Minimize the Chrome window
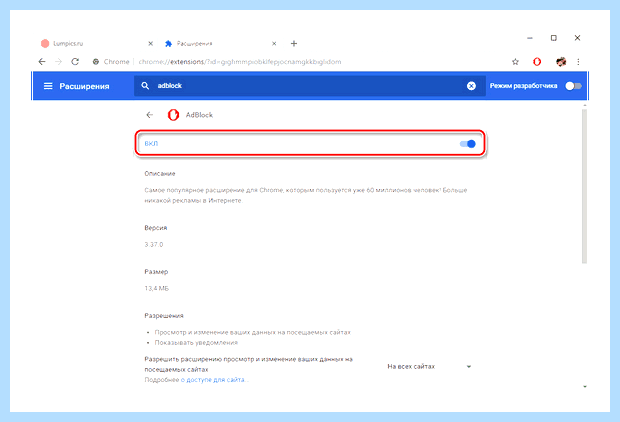The width and height of the screenshot is (620, 422). (530, 38)
